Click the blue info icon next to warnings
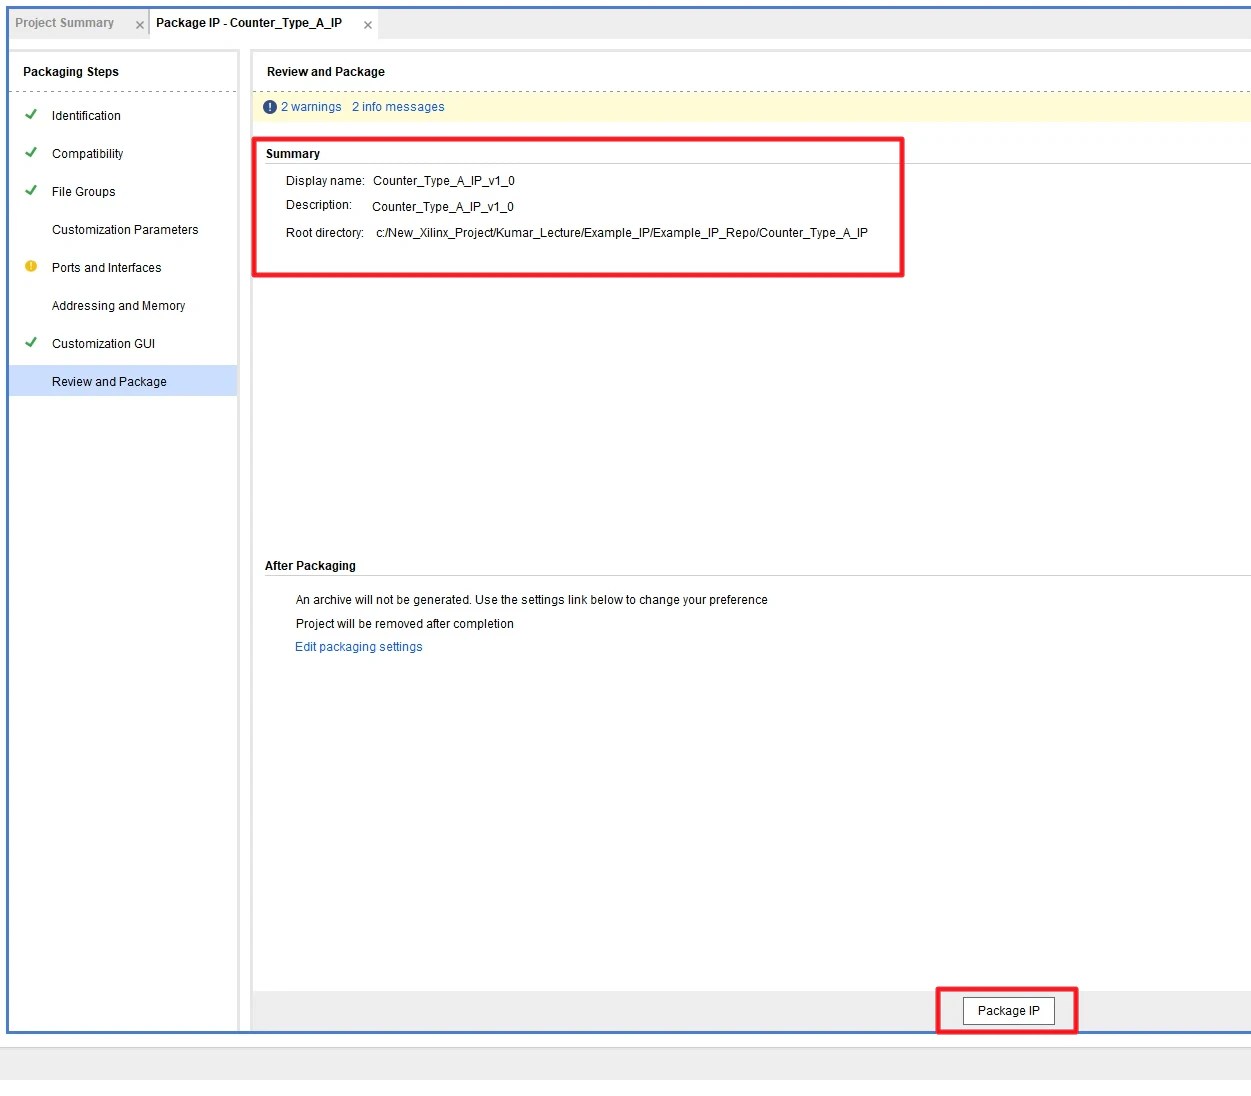 click(x=270, y=107)
